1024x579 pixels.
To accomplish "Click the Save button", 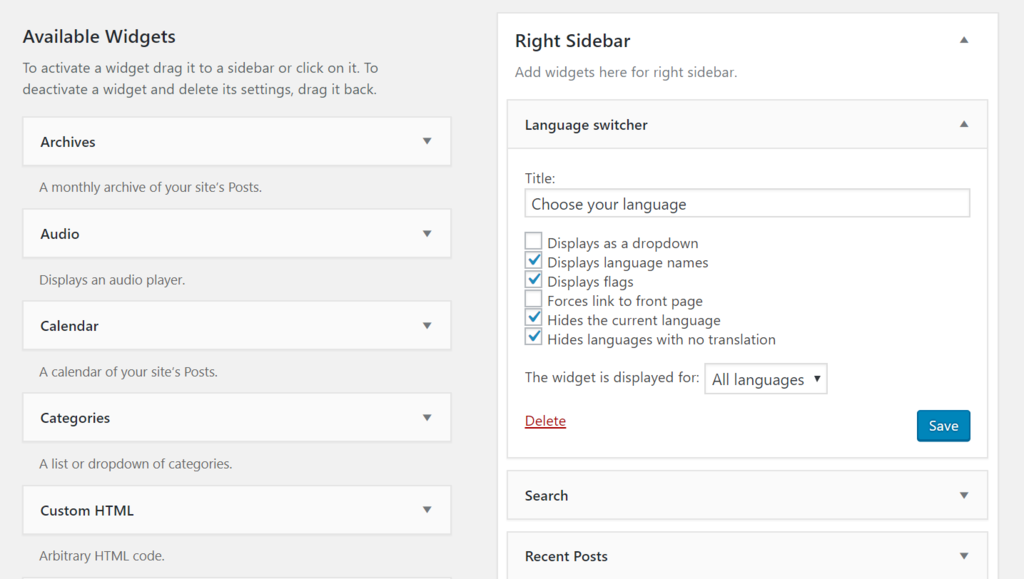I will coord(943,426).
